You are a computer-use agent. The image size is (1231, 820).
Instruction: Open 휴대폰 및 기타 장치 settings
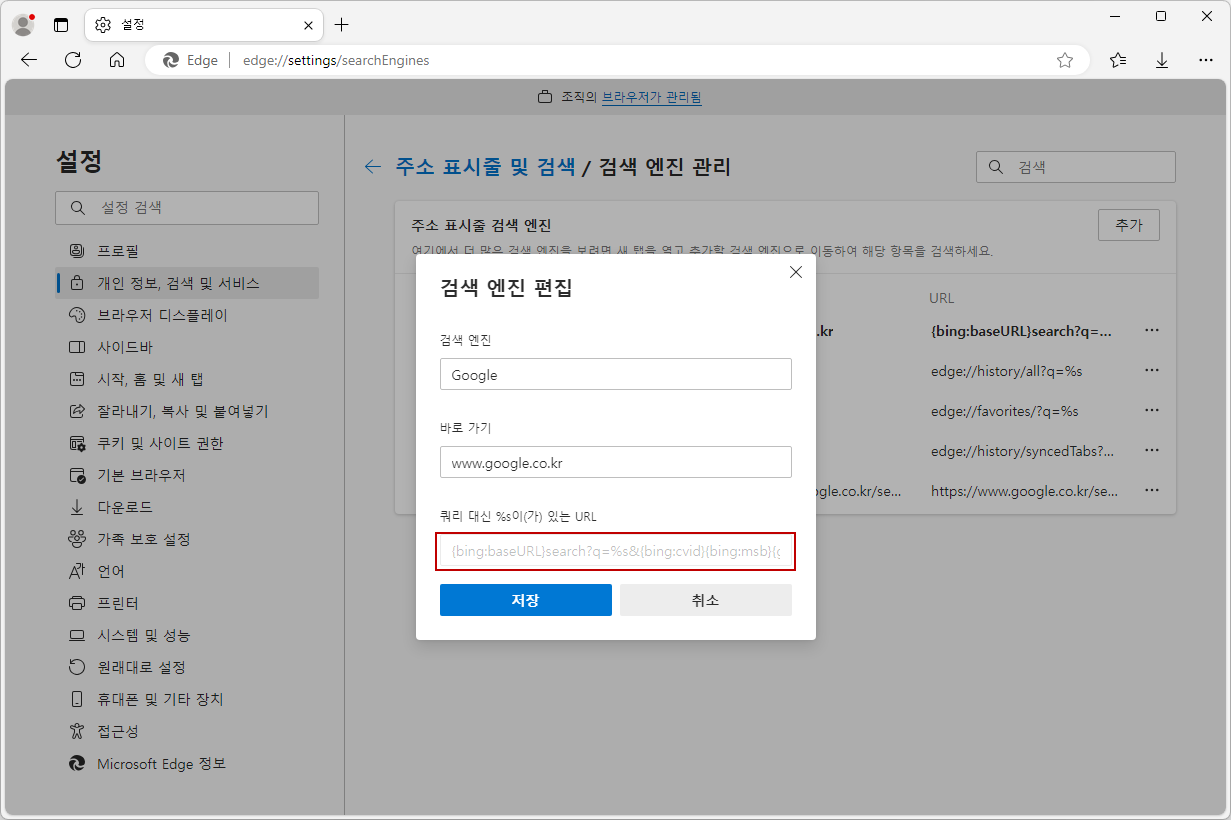(x=187, y=699)
